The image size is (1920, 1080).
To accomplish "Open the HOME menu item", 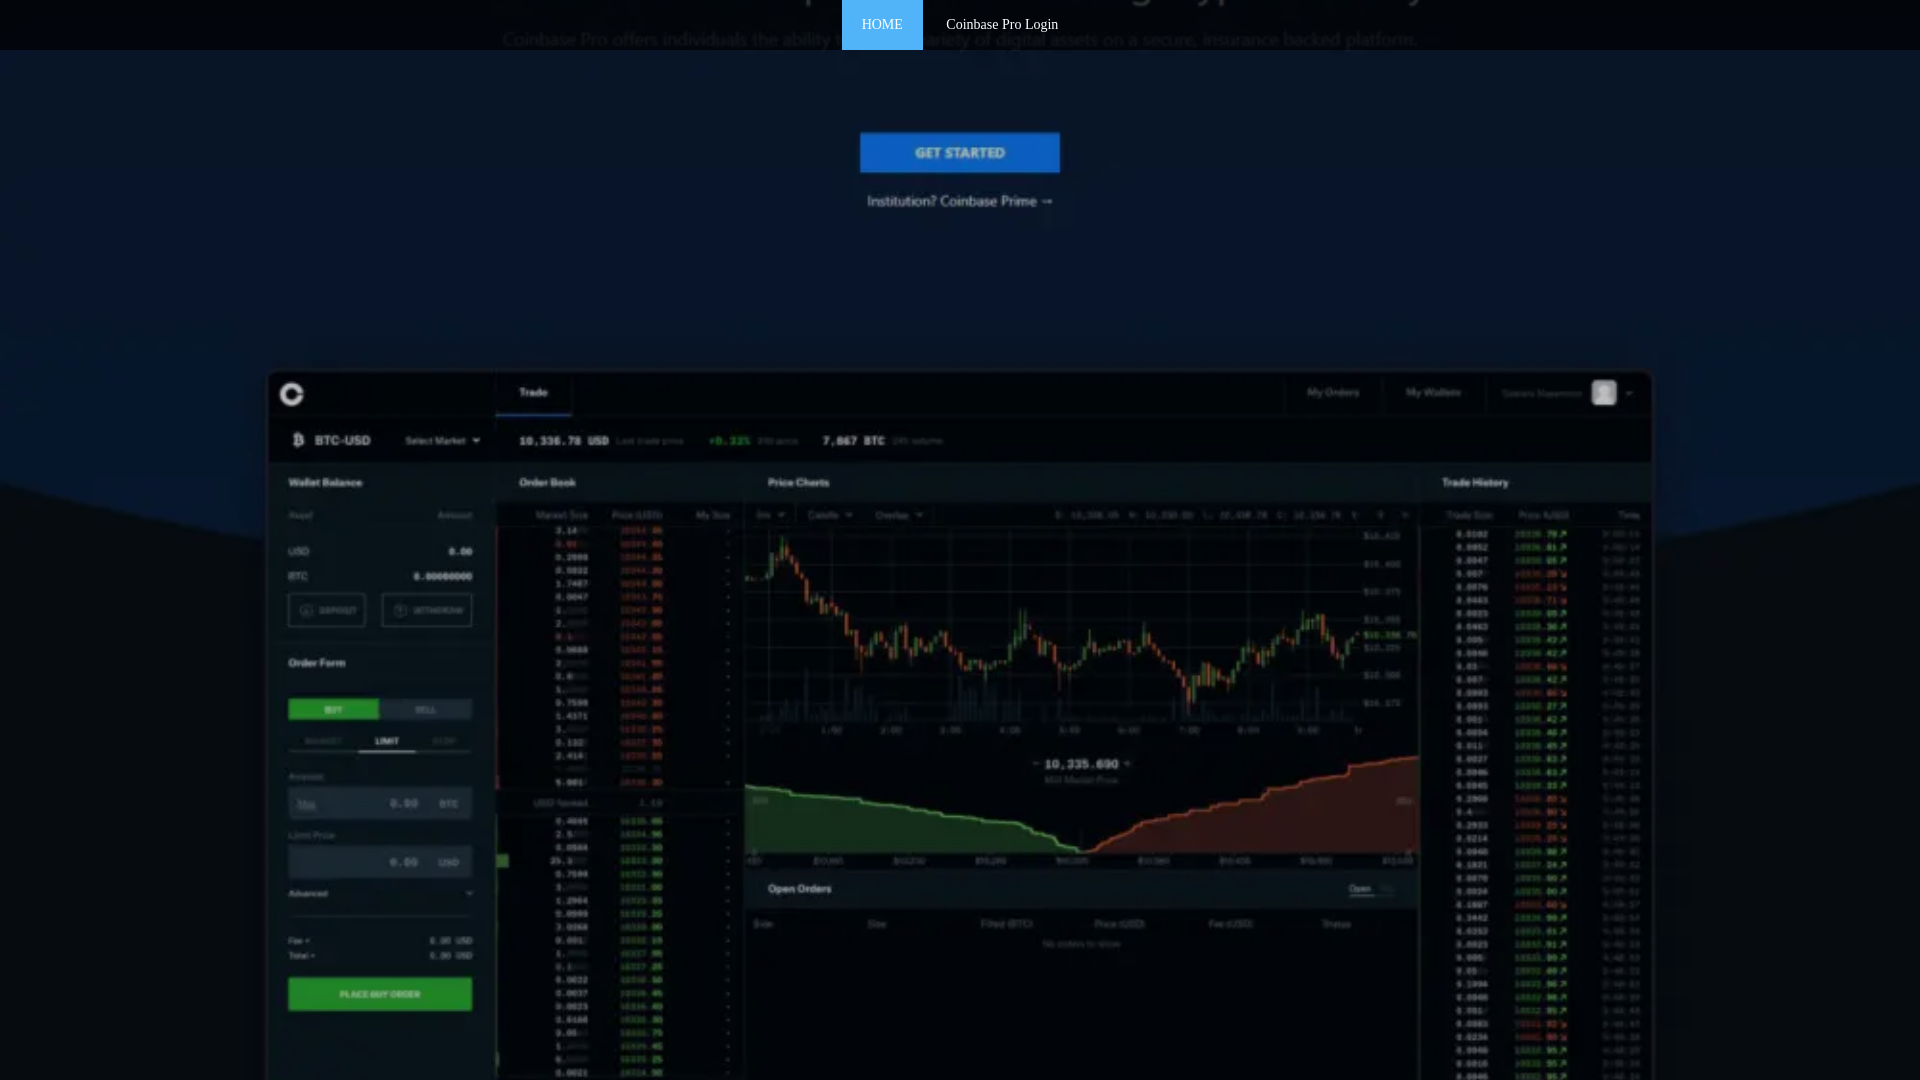I will coord(881,24).
